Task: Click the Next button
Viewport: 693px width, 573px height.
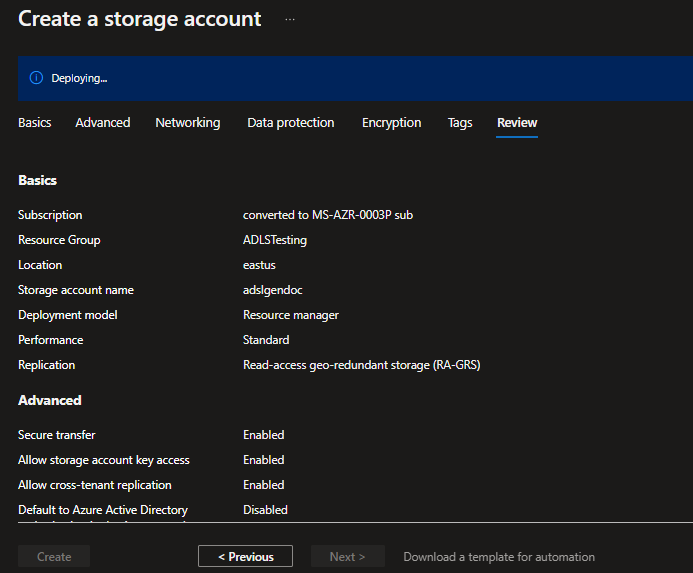Action: [348, 557]
